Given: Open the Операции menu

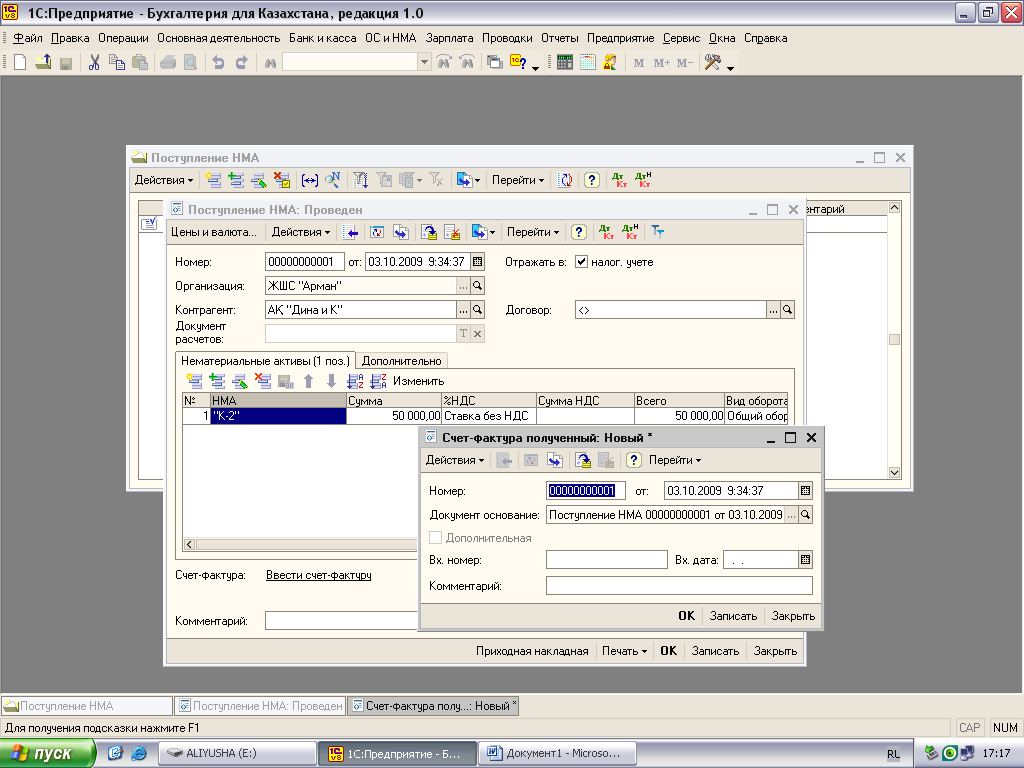Looking at the screenshot, I should (x=123, y=38).
